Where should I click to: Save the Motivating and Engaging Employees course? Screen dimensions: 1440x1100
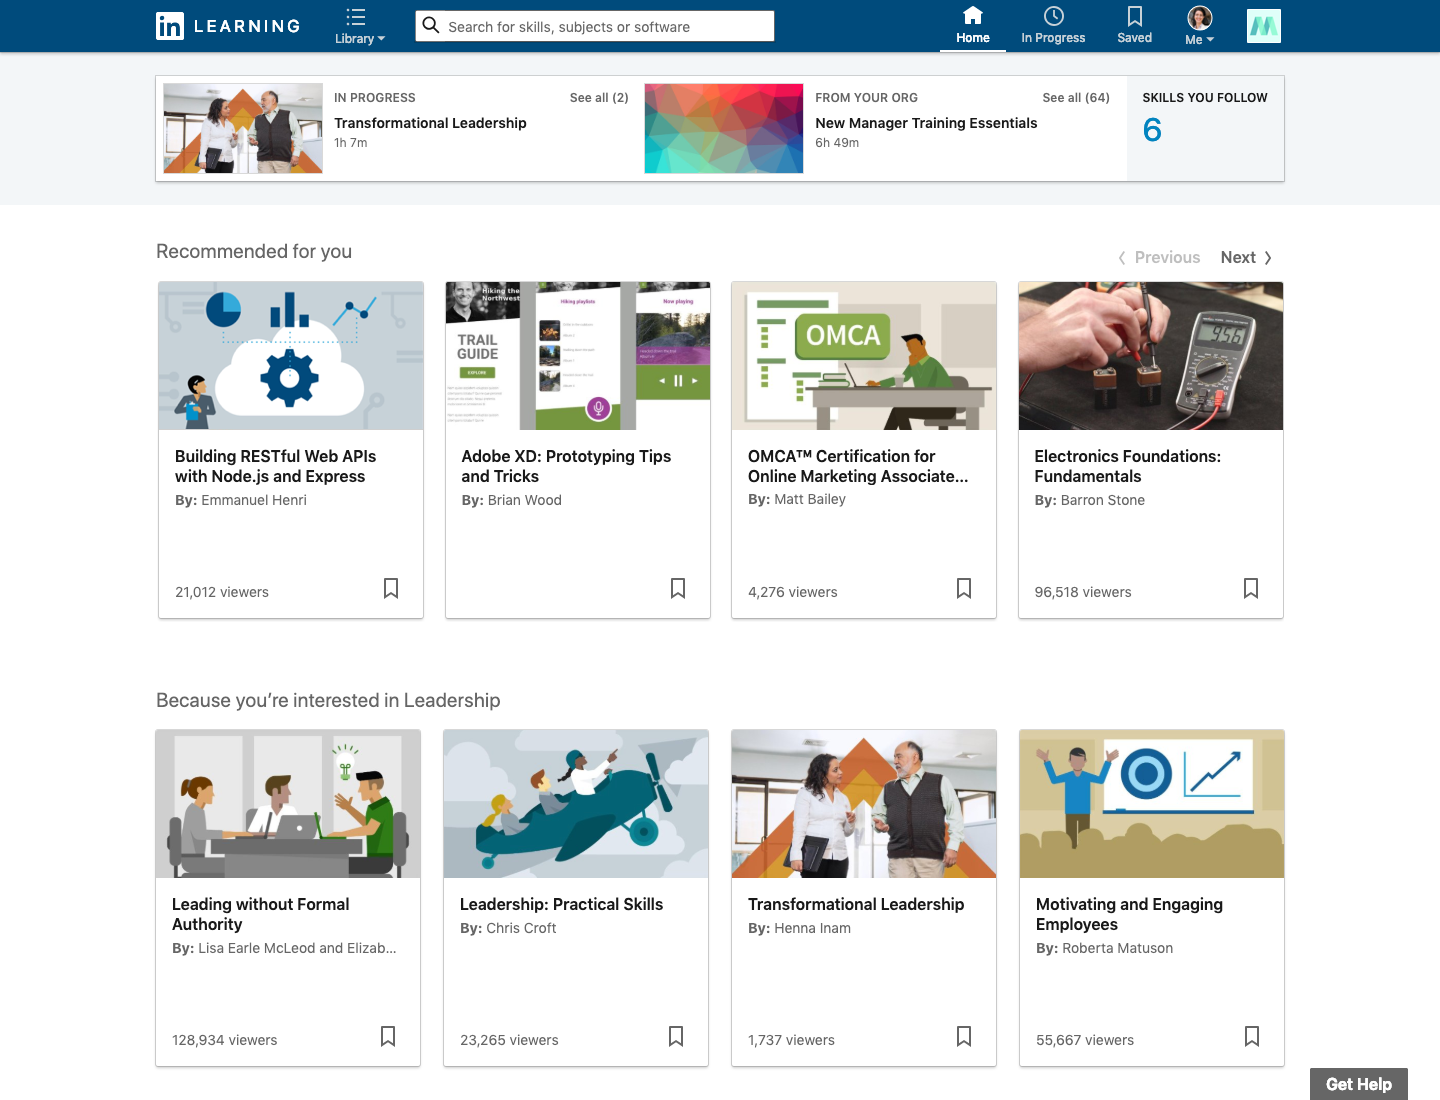click(x=1252, y=1037)
